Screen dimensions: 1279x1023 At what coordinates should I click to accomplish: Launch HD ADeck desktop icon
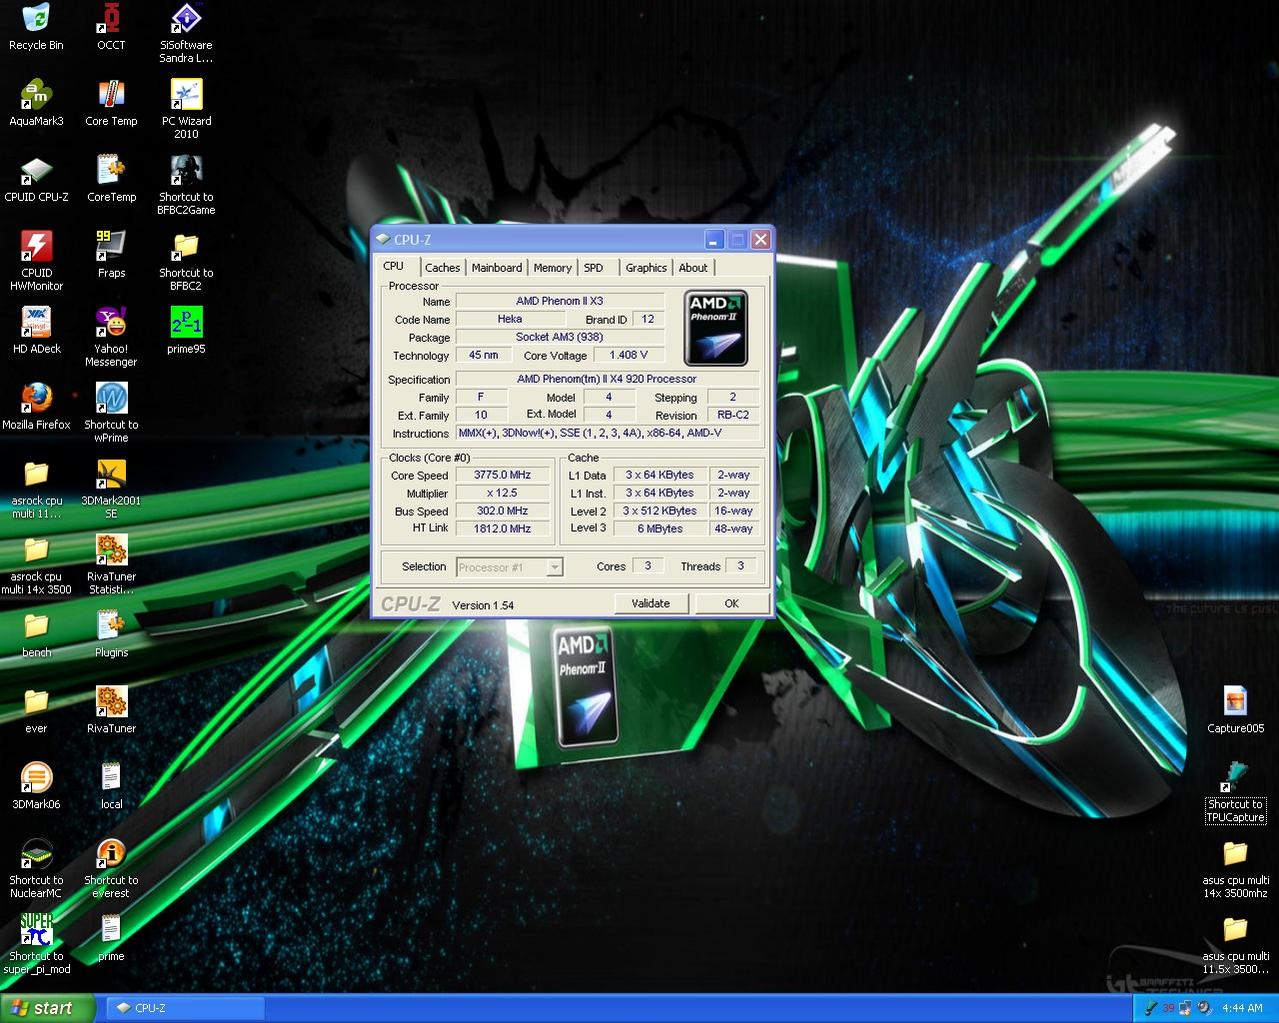pyautogui.click(x=36, y=331)
